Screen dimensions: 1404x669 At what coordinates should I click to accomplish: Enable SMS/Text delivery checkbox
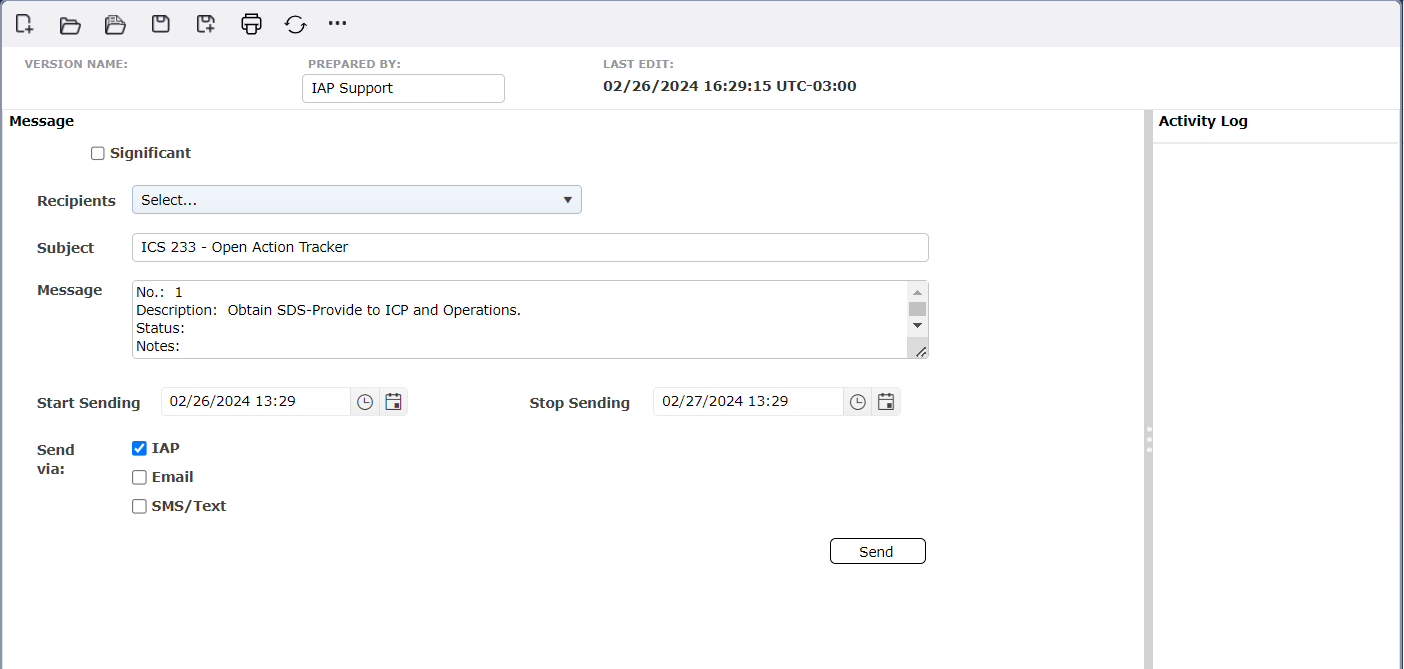[x=140, y=507]
